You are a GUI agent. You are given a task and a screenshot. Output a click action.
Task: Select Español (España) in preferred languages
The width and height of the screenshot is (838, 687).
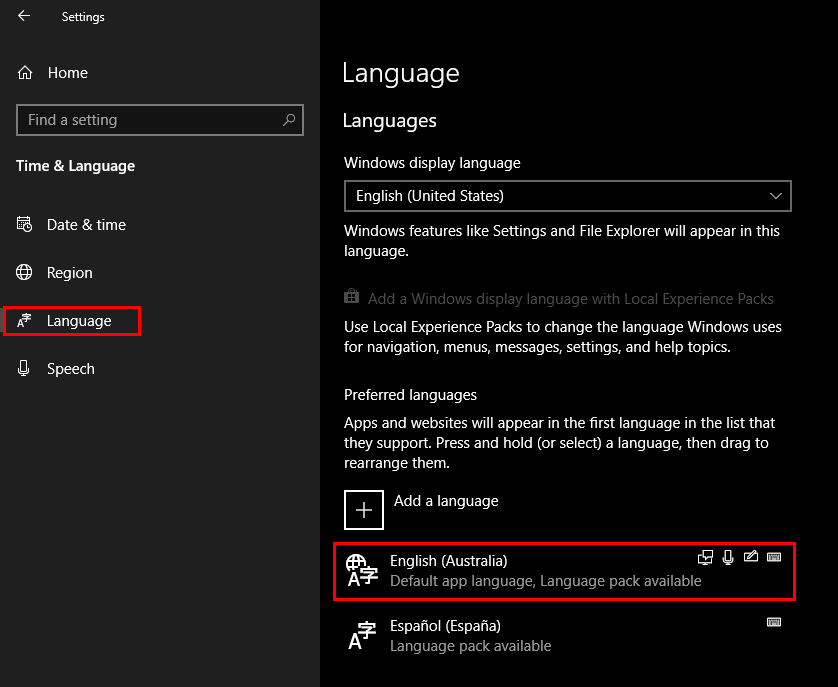(564, 636)
